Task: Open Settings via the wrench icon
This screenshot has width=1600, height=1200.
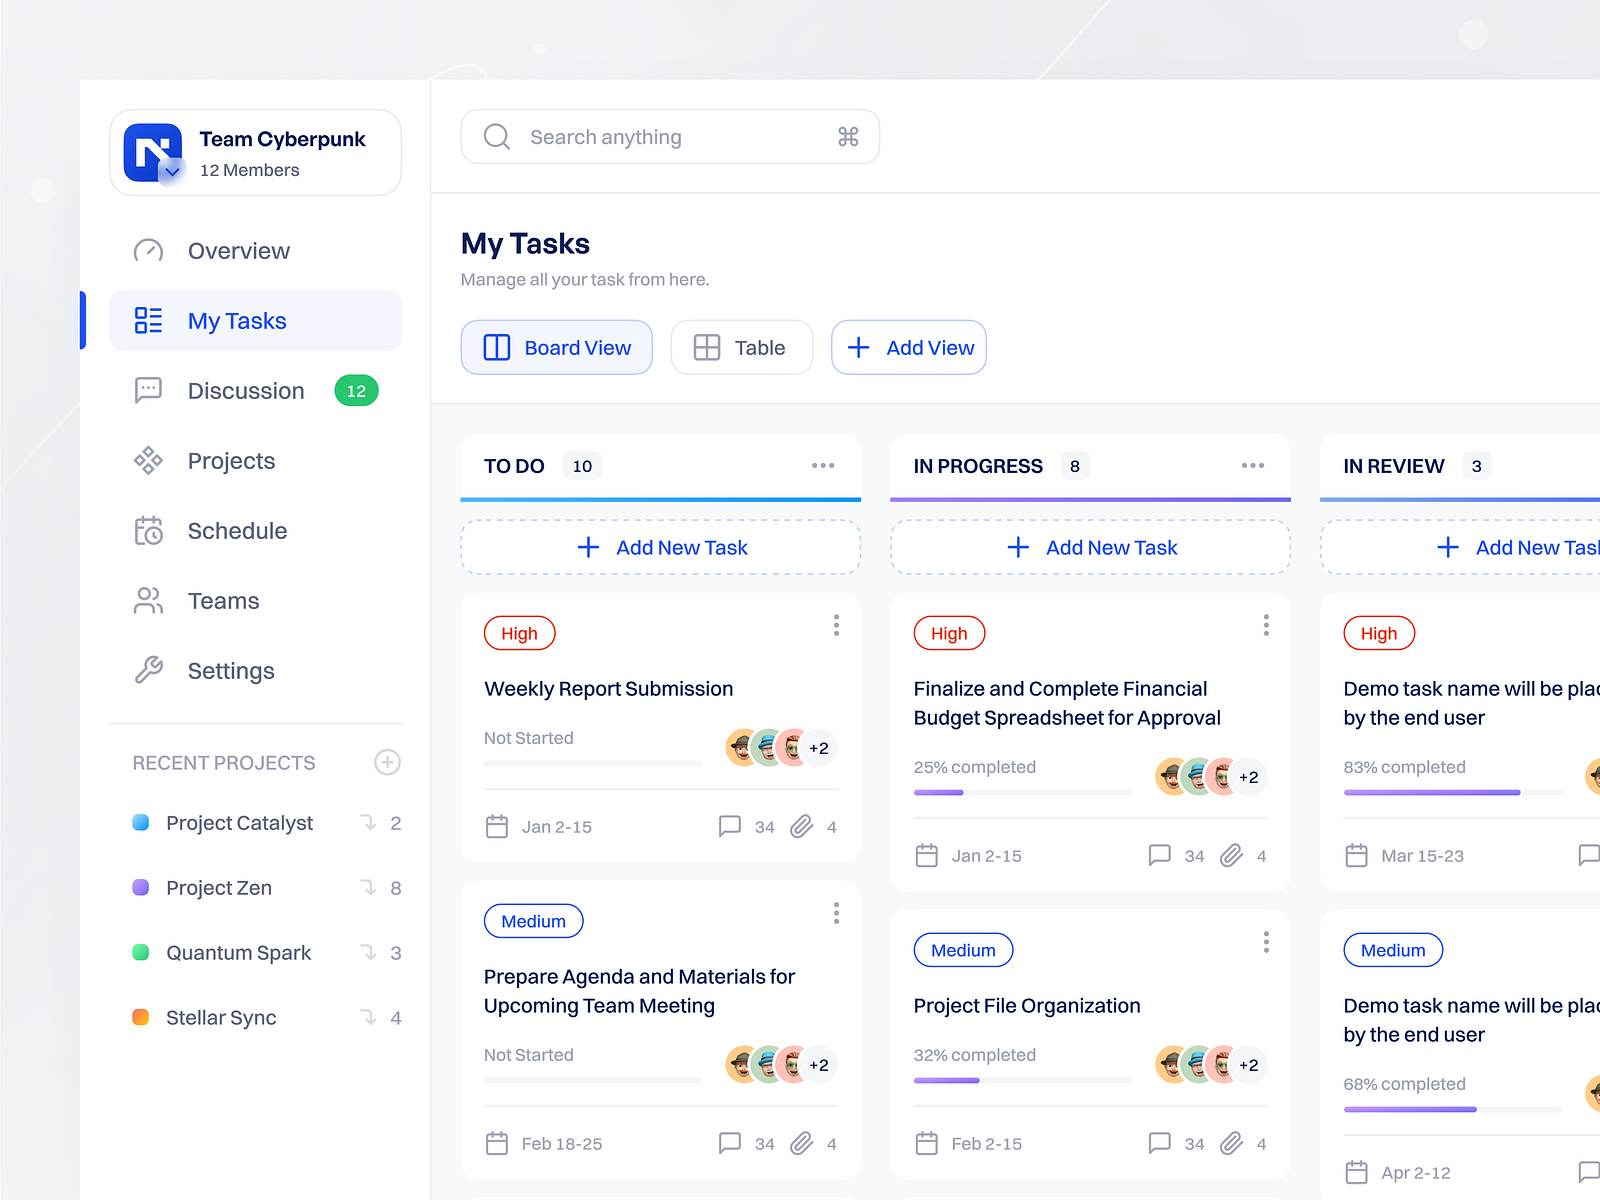Action: [x=148, y=670]
